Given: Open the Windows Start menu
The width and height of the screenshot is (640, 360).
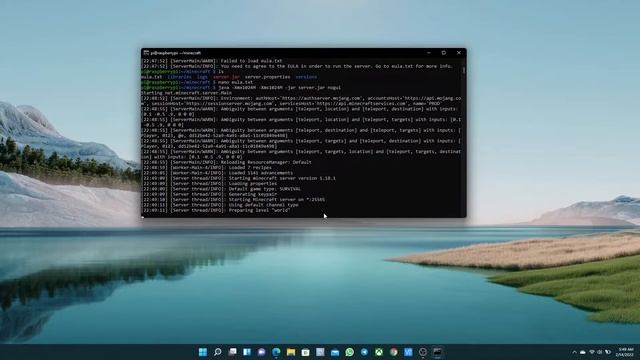Looking at the screenshot, I should 202,352.
